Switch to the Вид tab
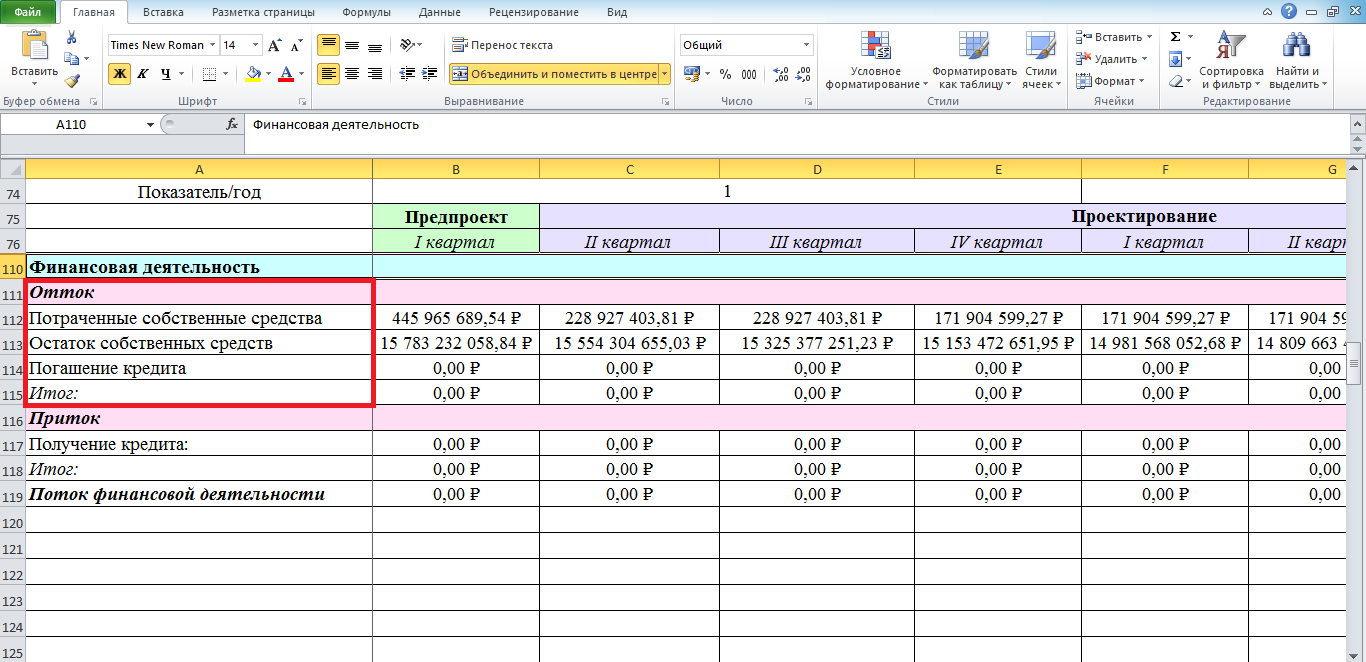Viewport: 1366px width, 662px height. [617, 12]
